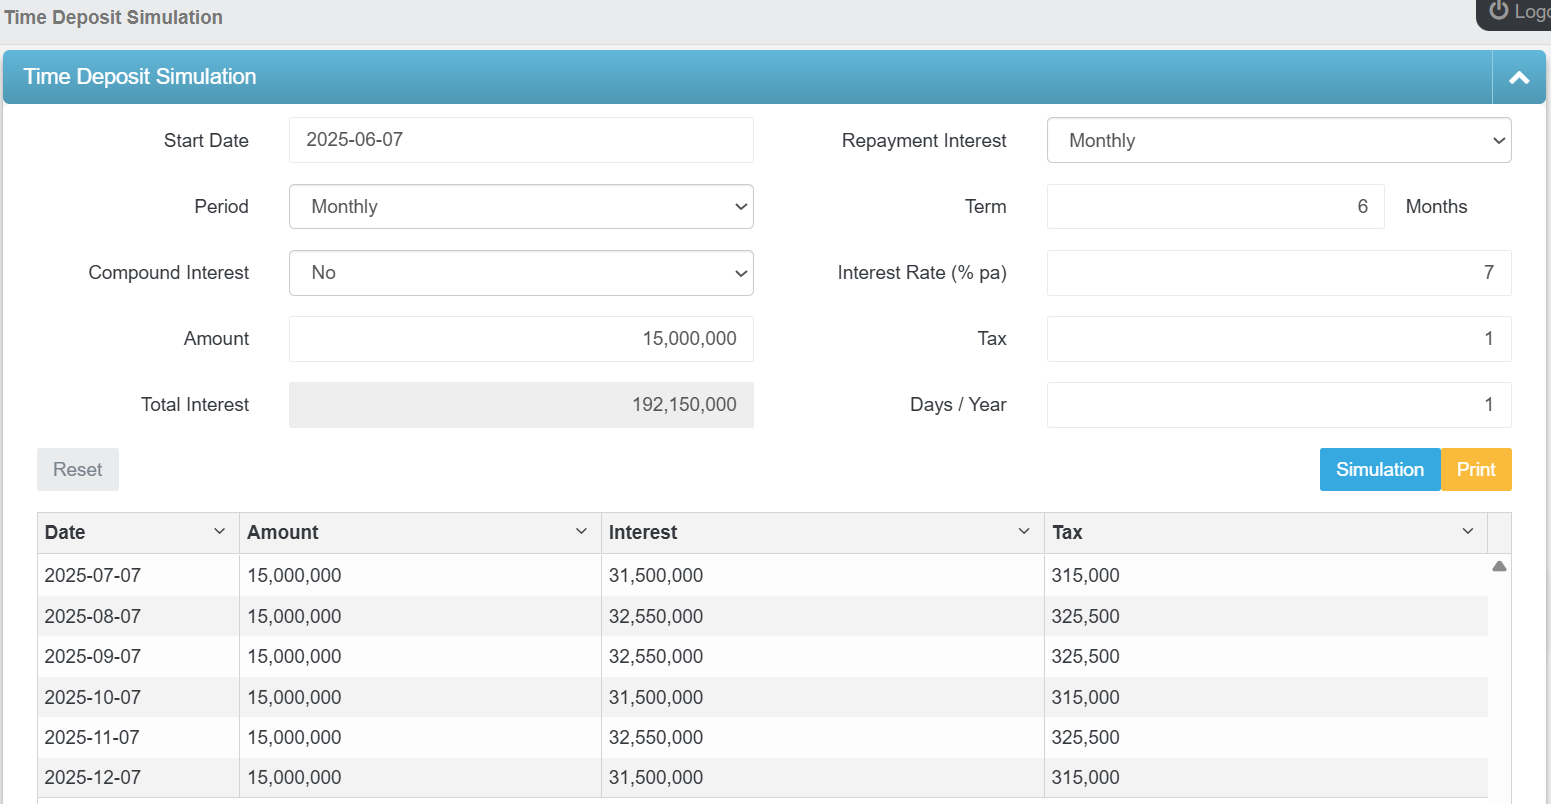Click the Start Date field

tap(520, 140)
